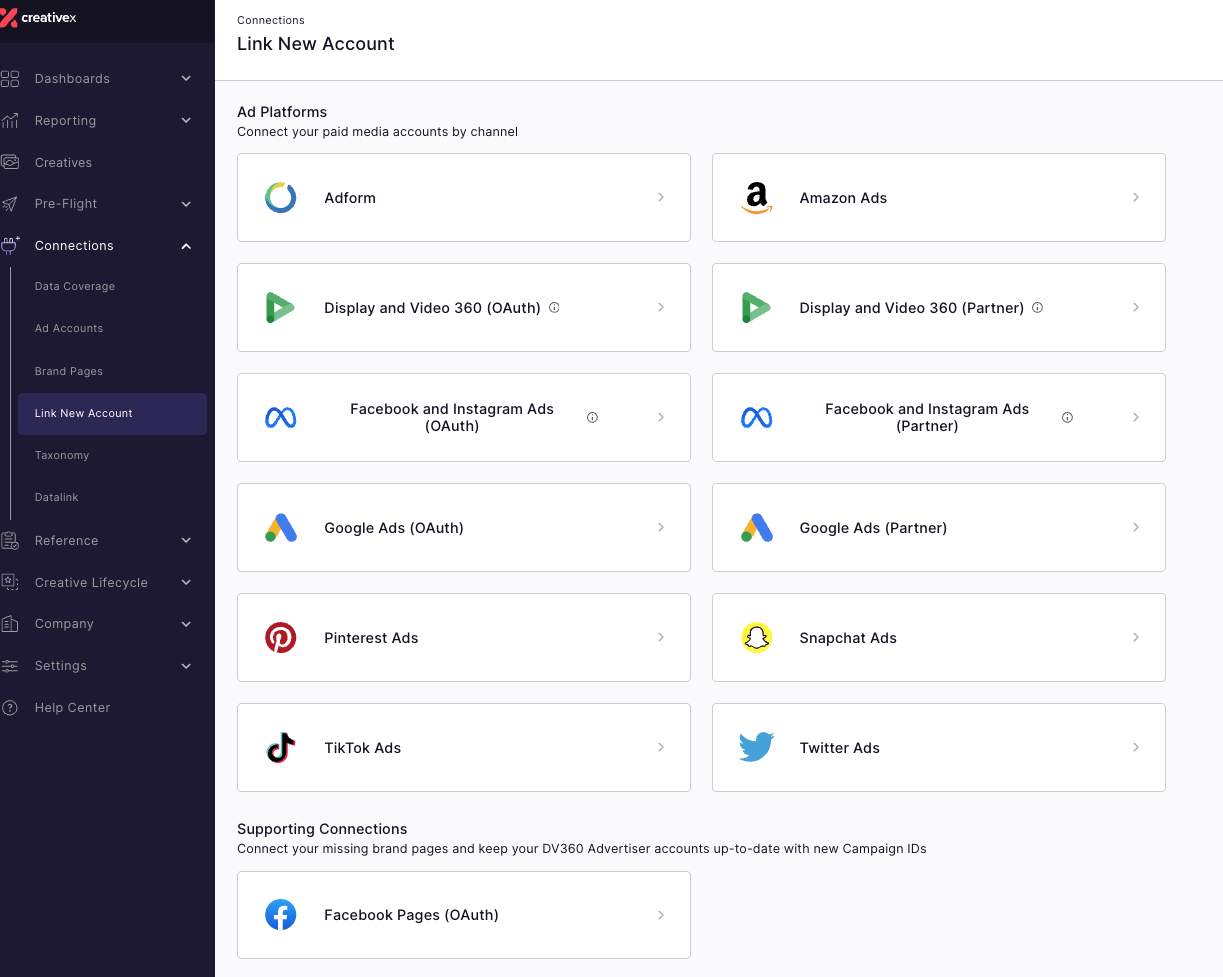Click the Reporting chart icon
Screen dimensions: 1223x977
[x=10, y=121]
